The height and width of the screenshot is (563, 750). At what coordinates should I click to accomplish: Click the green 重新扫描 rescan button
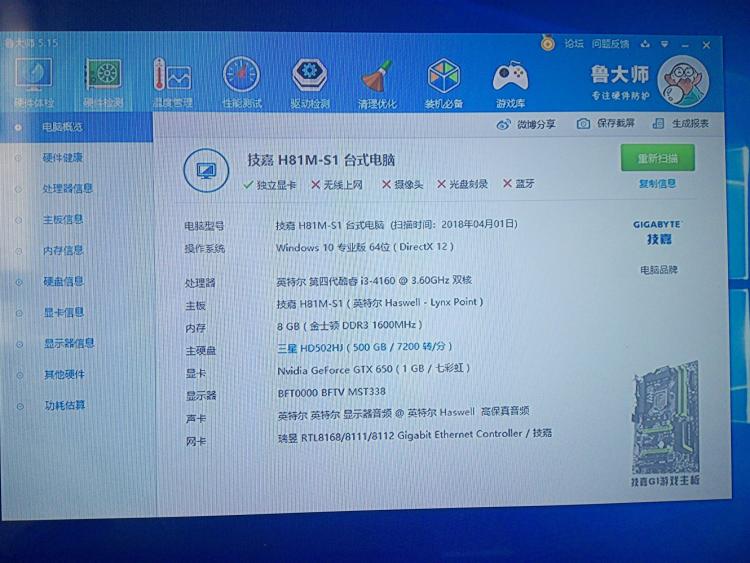[658, 158]
